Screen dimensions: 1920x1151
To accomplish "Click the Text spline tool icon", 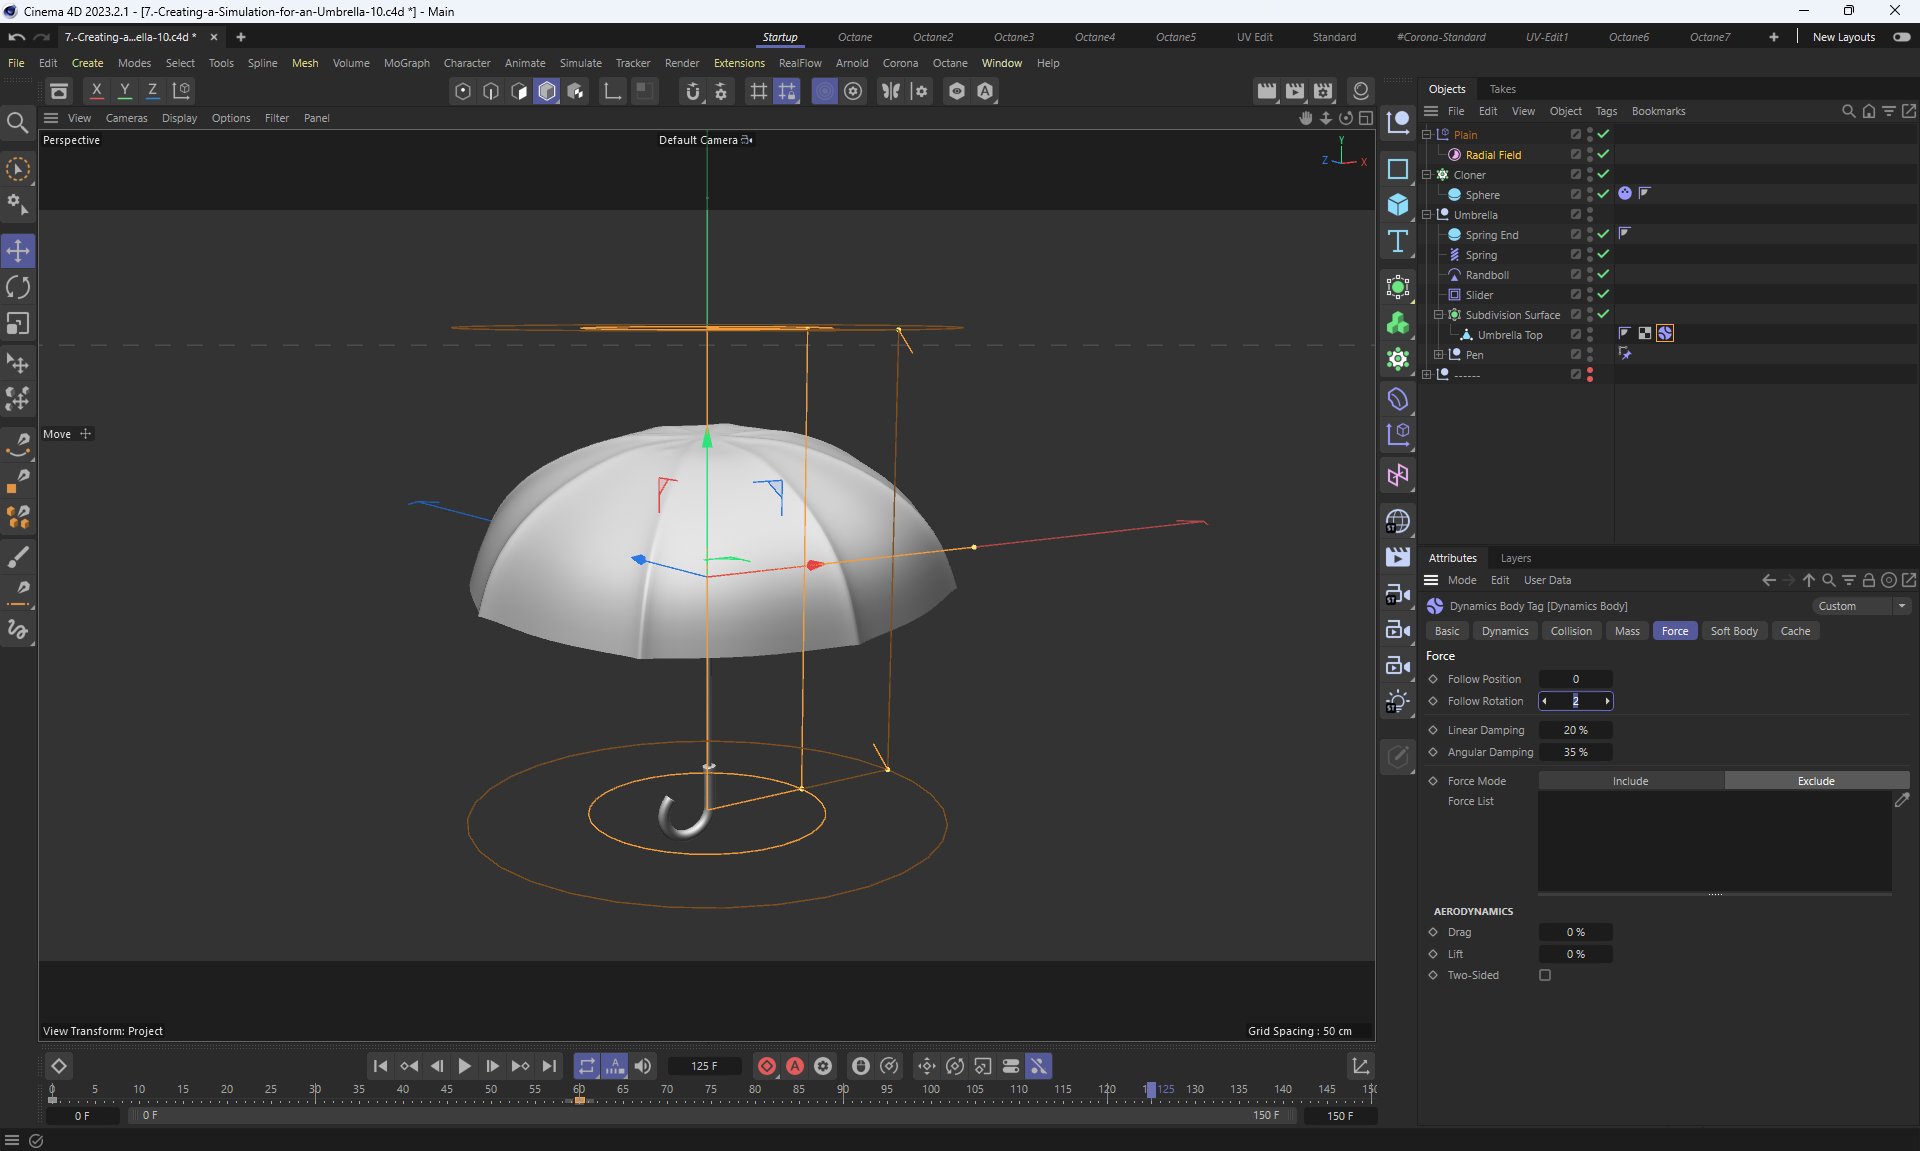I will click(x=1398, y=241).
